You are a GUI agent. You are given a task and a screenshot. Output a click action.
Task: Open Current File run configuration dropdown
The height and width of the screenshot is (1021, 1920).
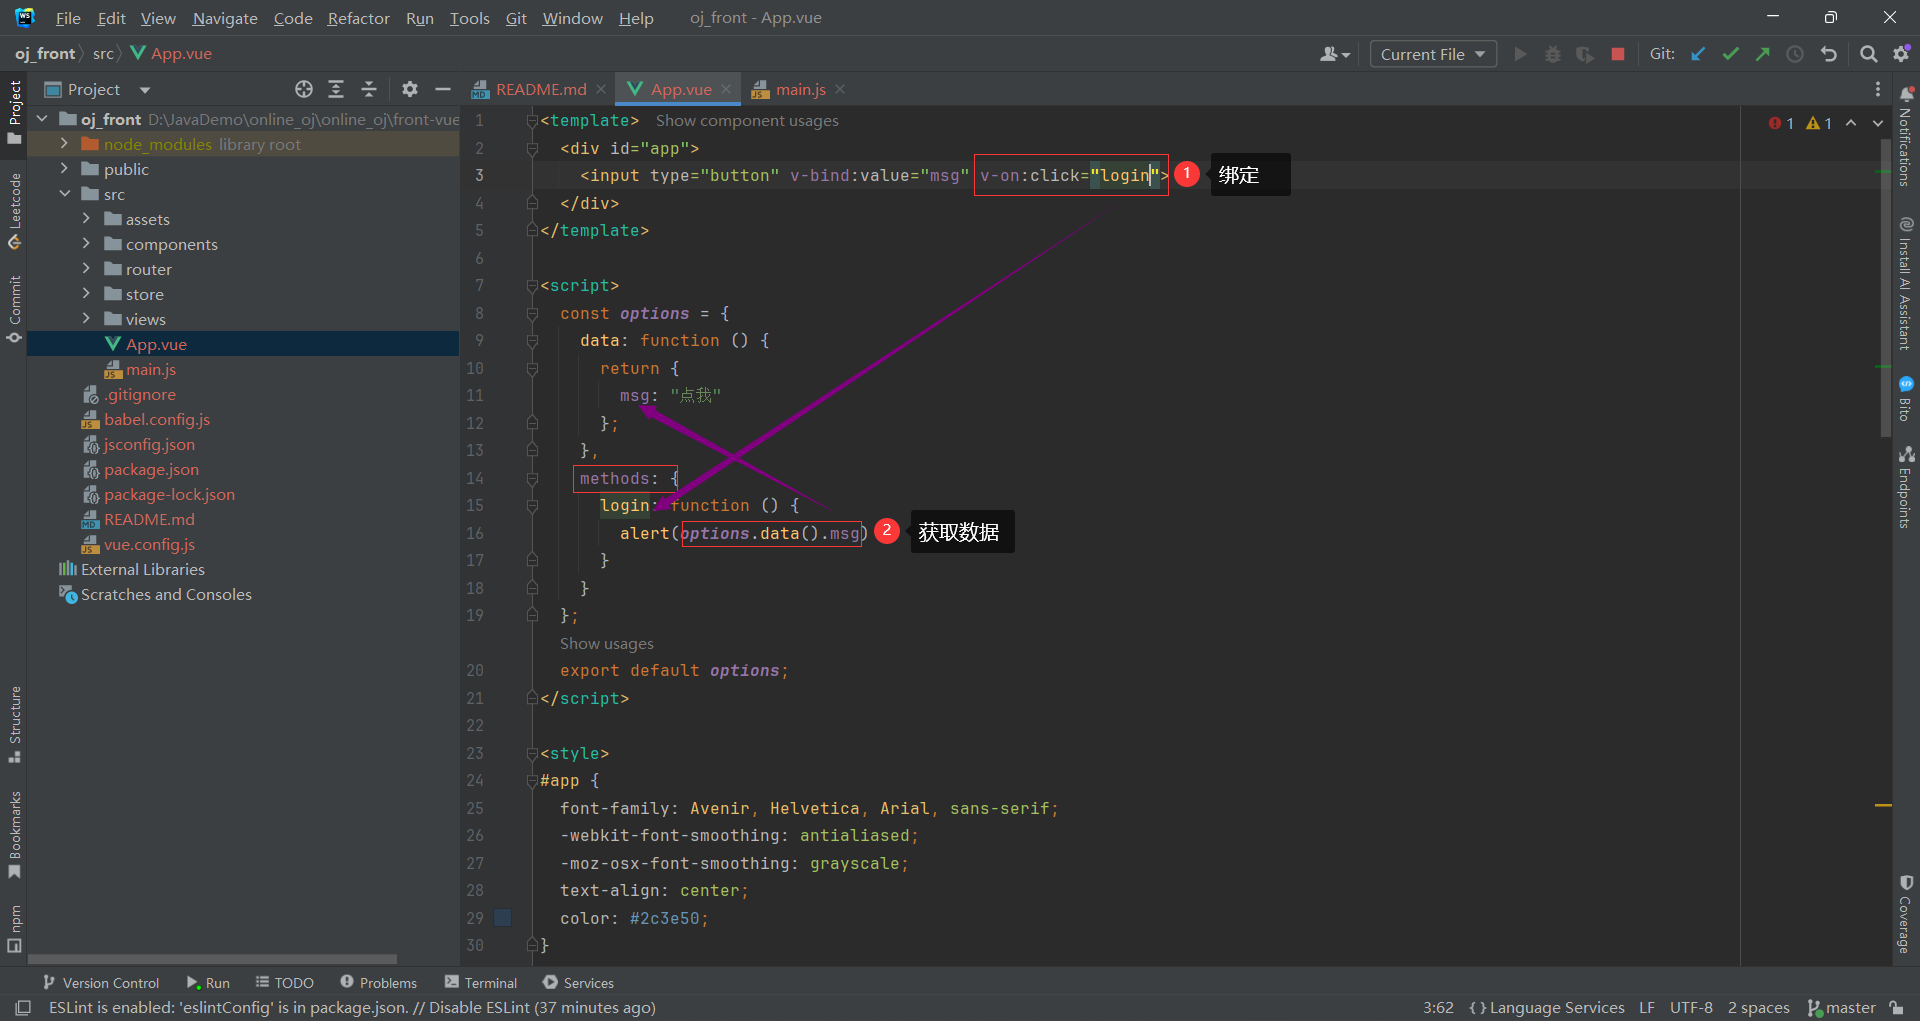point(1433,54)
